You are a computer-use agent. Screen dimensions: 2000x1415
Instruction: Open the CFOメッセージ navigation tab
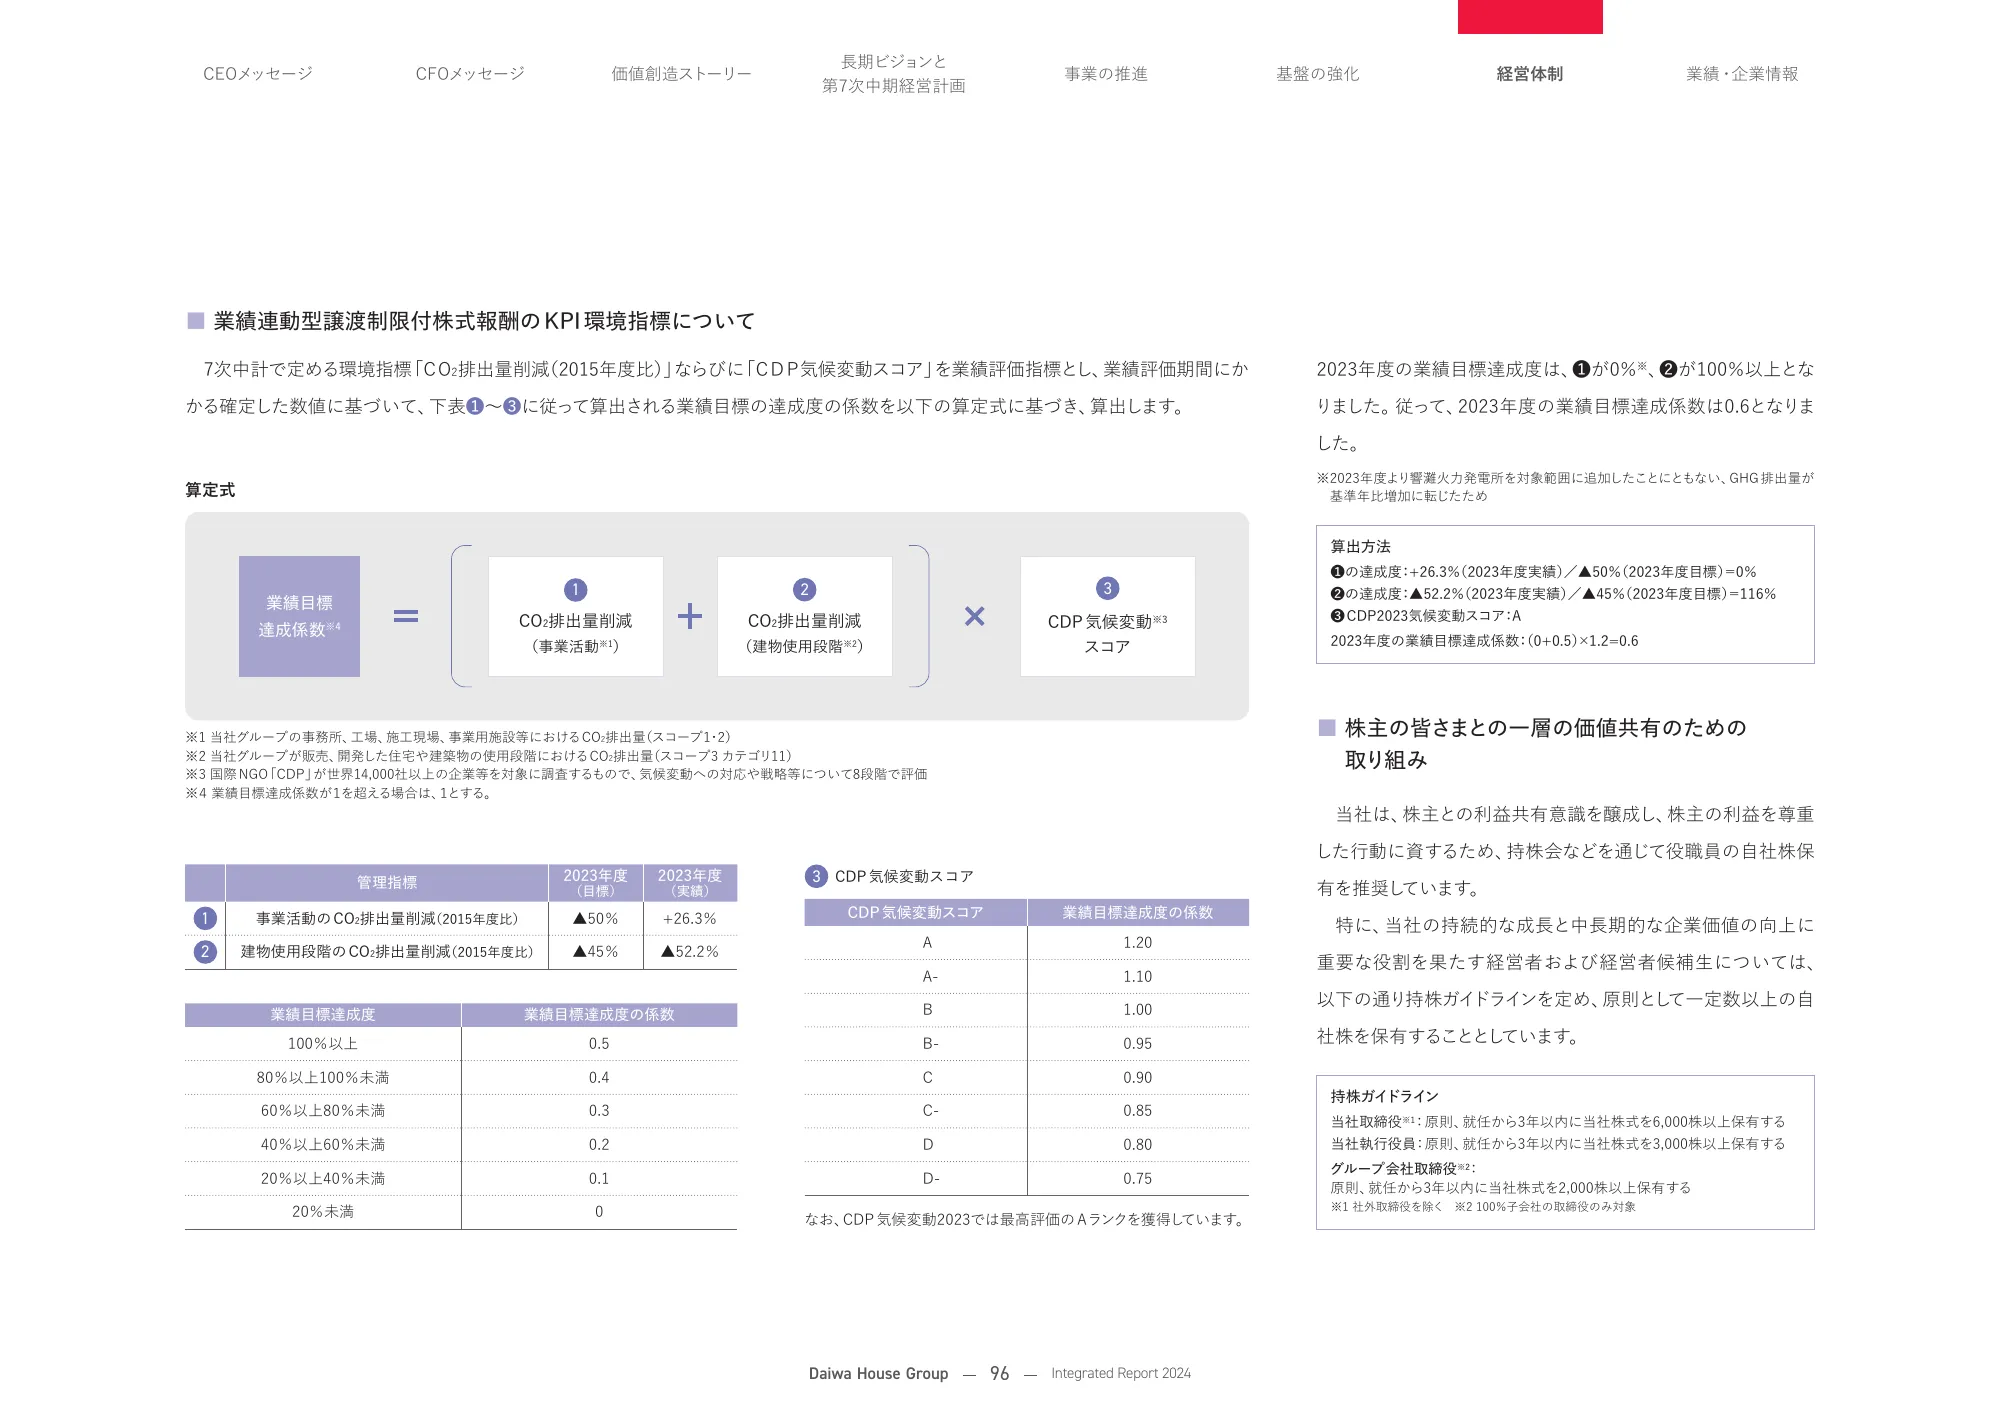click(470, 74)
